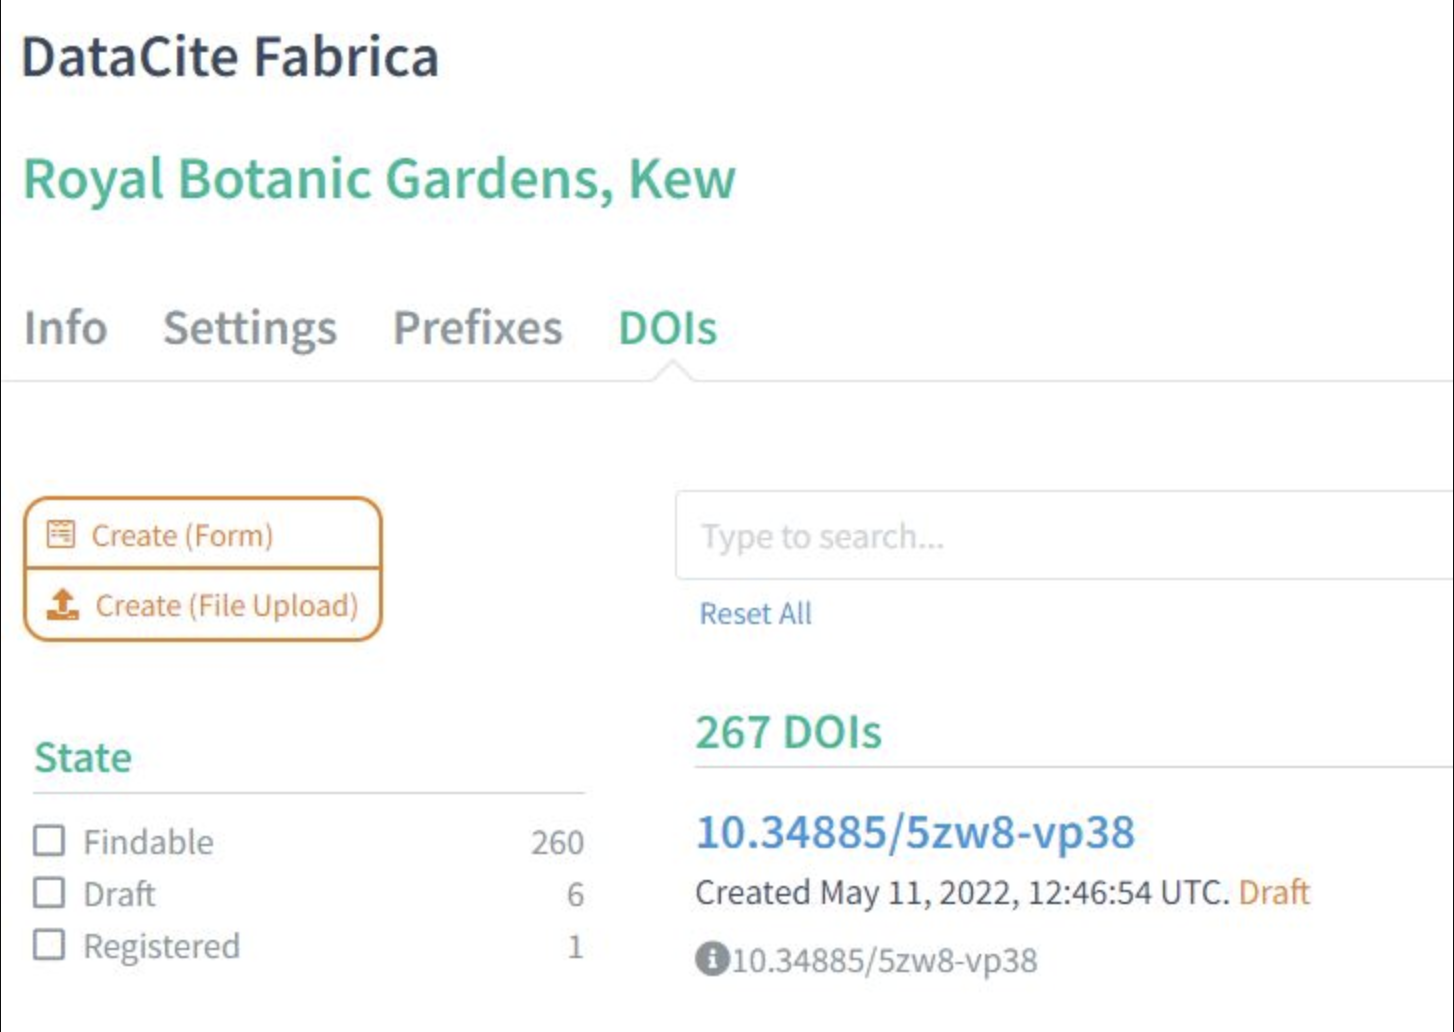Screen dimensions: 1454x1032
Task: Collapse the State filter section
Action: 83,758
